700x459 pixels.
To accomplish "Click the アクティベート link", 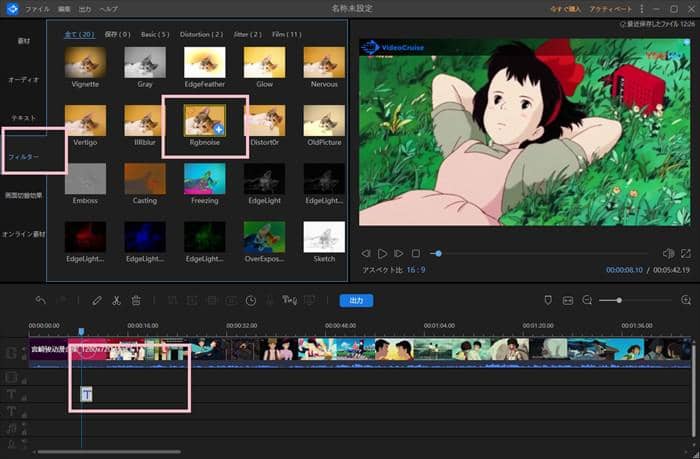I will click(610, 9).
